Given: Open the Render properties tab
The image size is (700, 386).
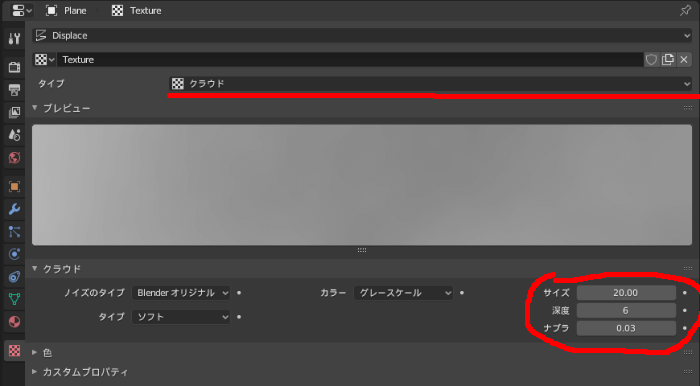Looking at the screenshot, I should [x=14, y=67].
